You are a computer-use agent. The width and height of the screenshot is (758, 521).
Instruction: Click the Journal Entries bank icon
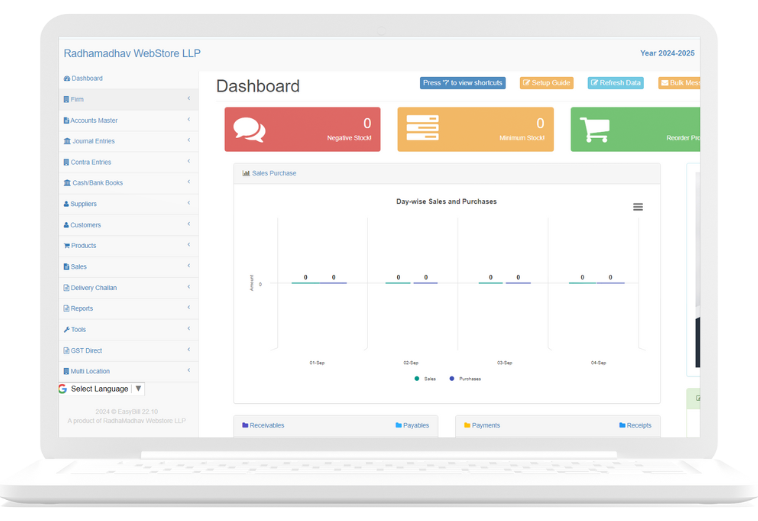[x=67, y=141]
